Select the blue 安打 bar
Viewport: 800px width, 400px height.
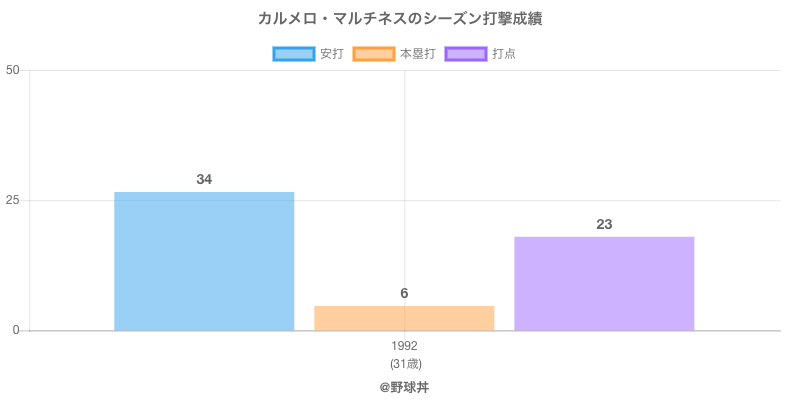[x=204, y=261]
